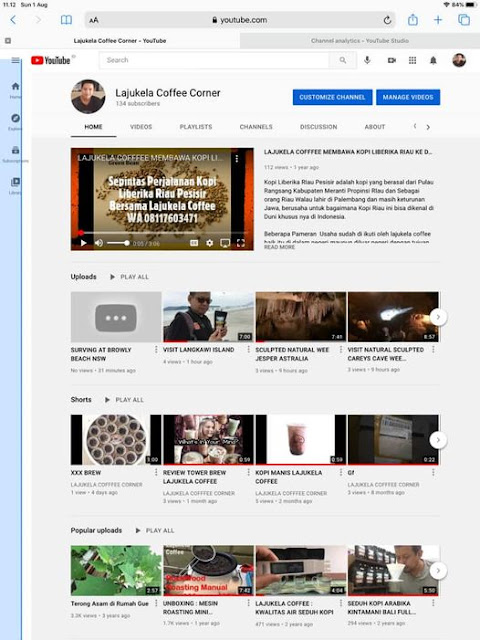Play all Shorts videos
Viewport: 480px width, 640px height.
tap(124, 400)
